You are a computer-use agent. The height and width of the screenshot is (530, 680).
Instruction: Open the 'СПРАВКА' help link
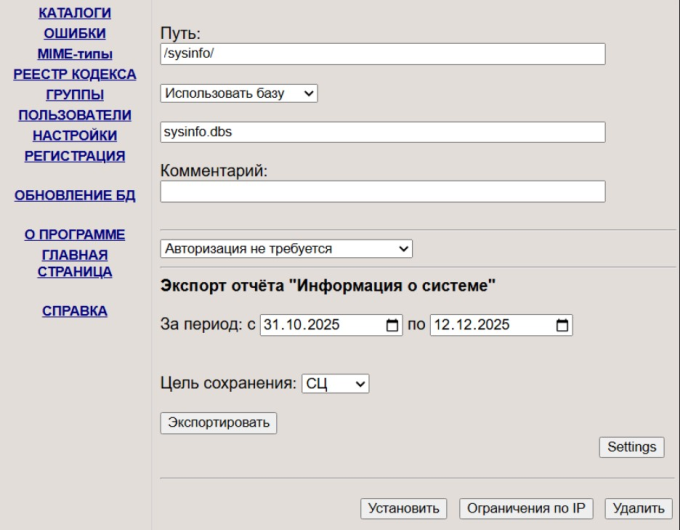(75, 311)
